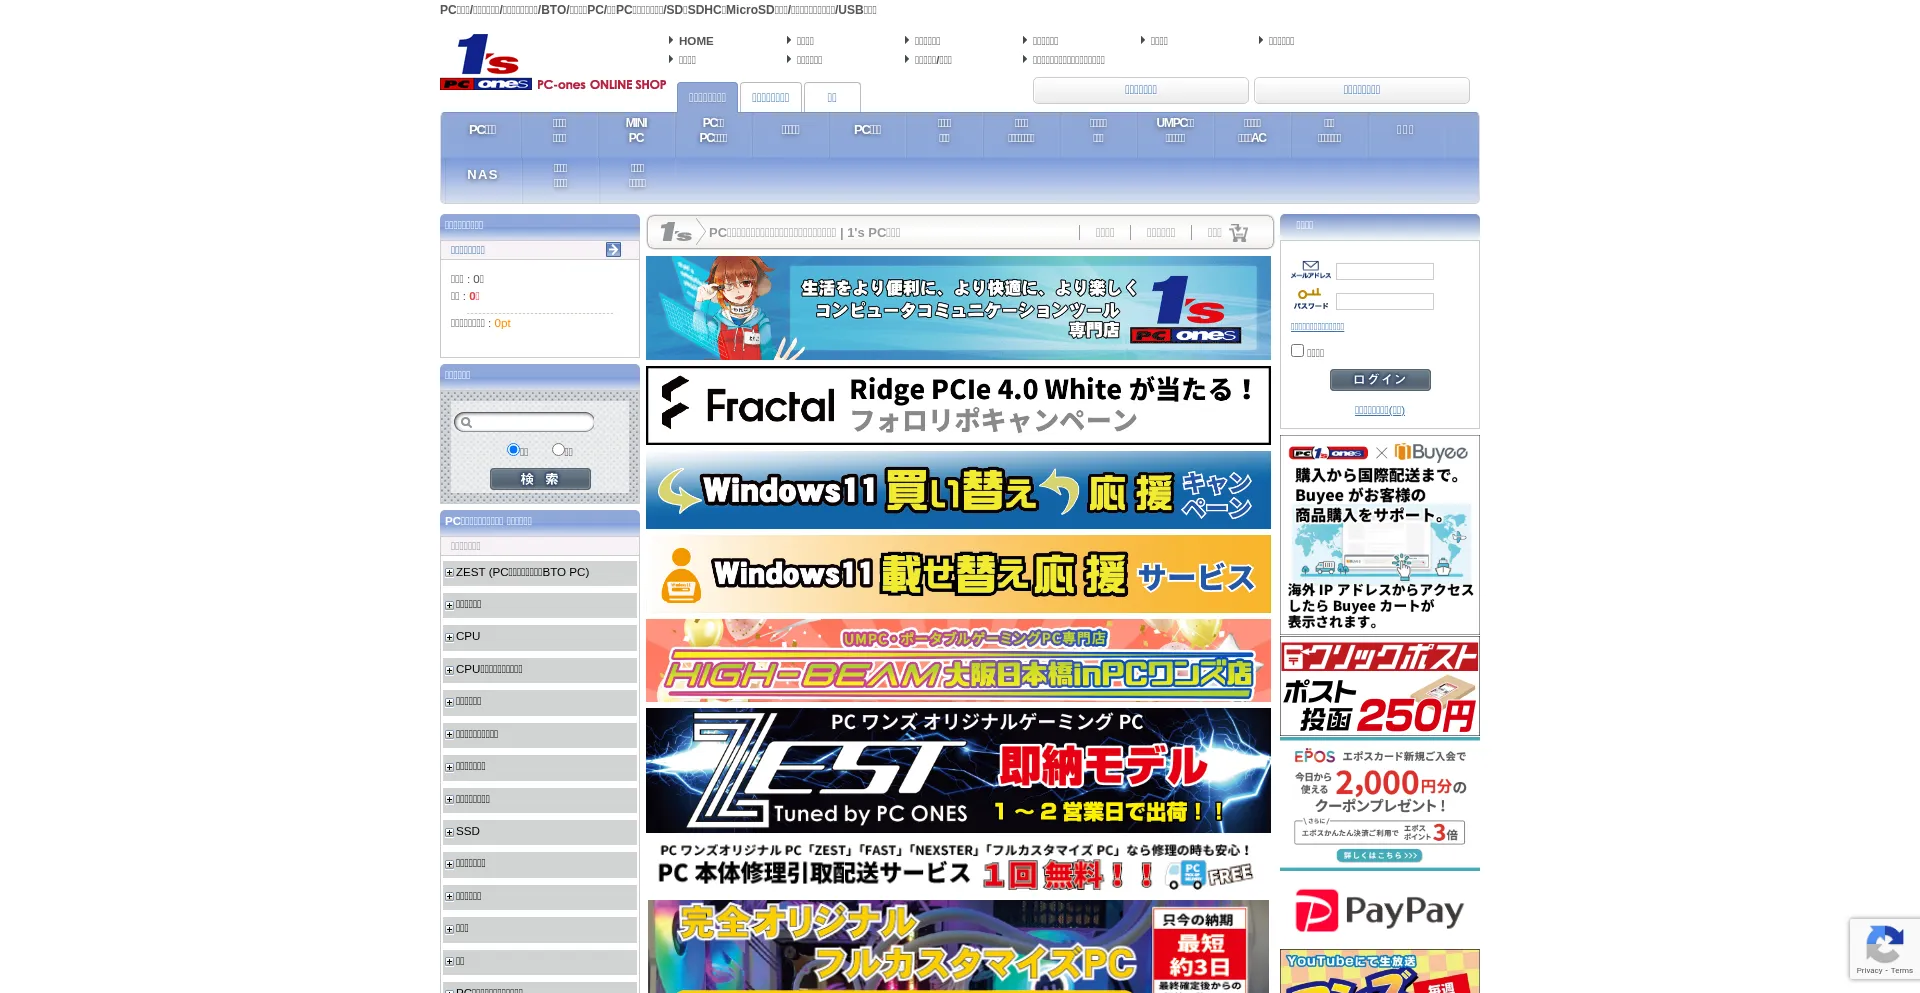Tick the checkbox below the password field
Viewport: 1920px width, 993px height.
[x=1297, y=351]
